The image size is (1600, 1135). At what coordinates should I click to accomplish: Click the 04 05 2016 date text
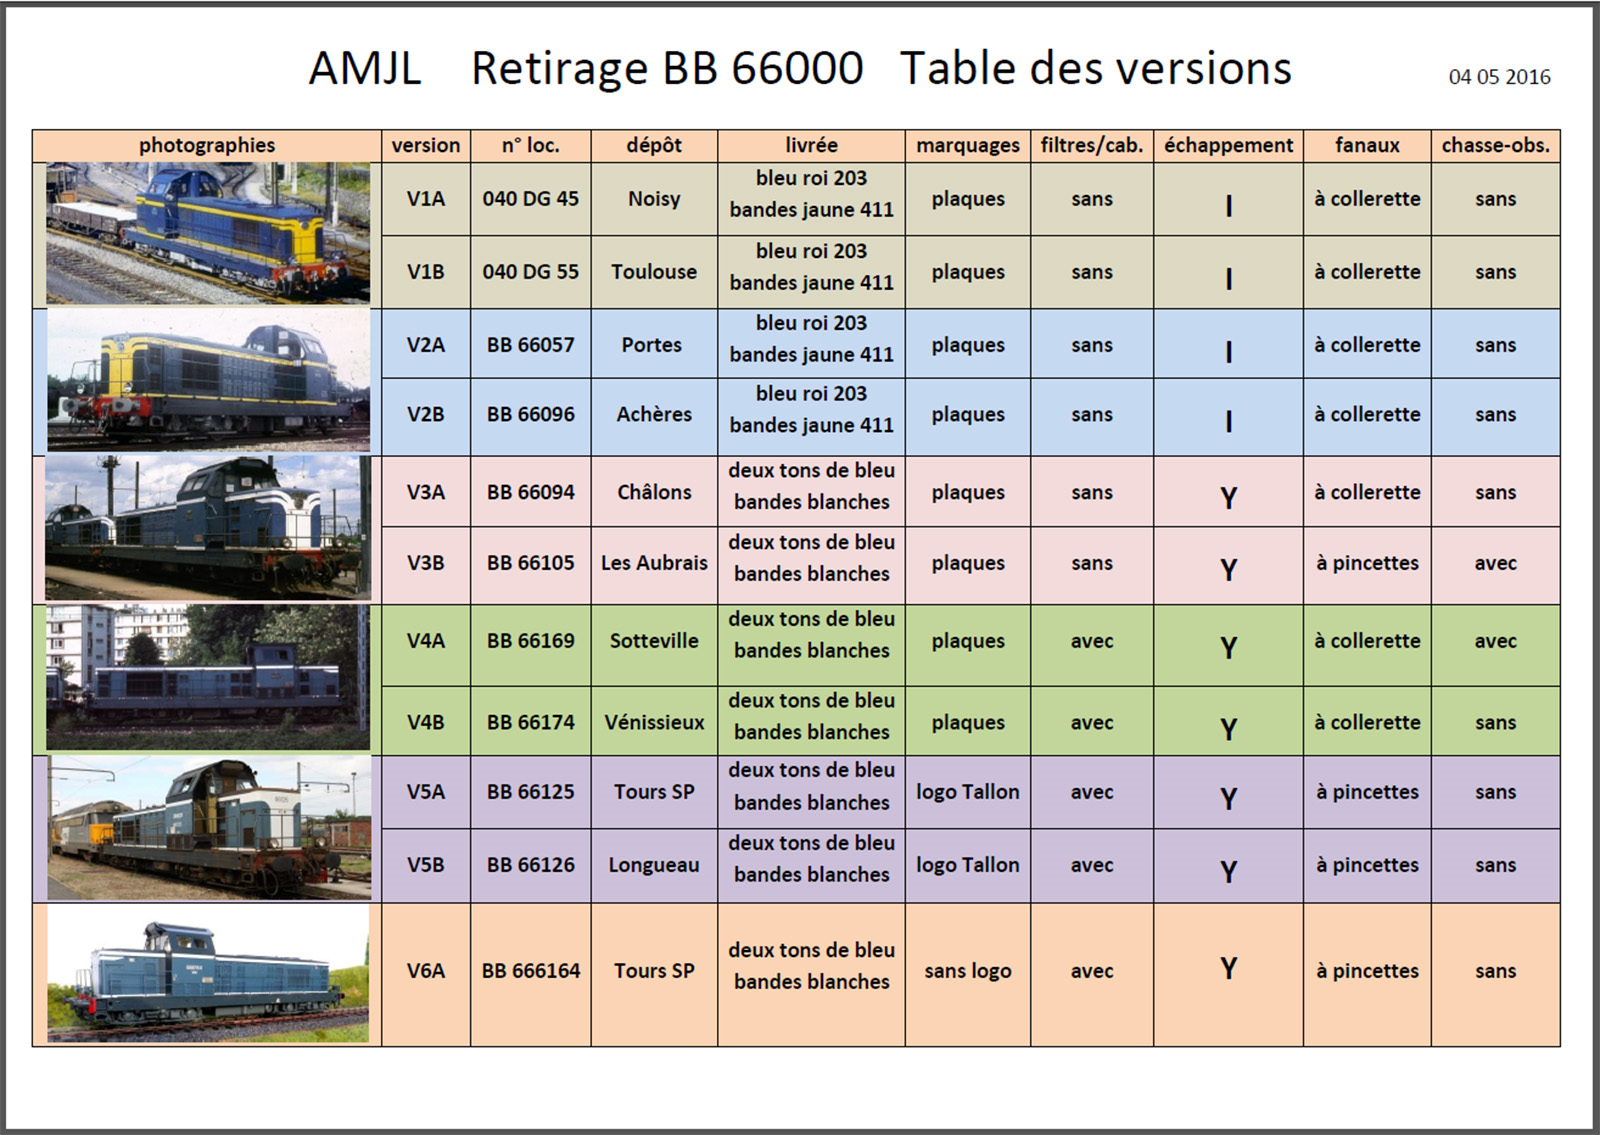1499,77
